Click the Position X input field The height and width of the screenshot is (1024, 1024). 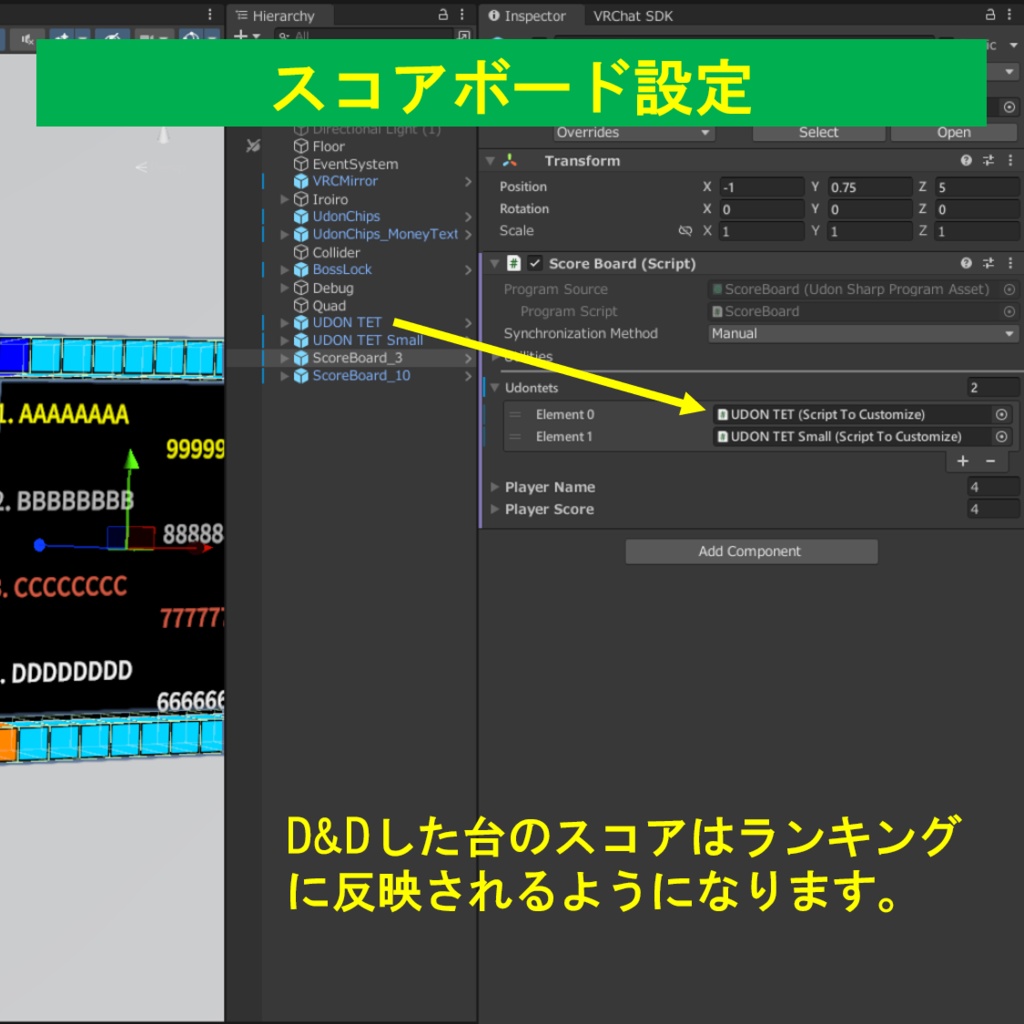(x=761, y=187)
